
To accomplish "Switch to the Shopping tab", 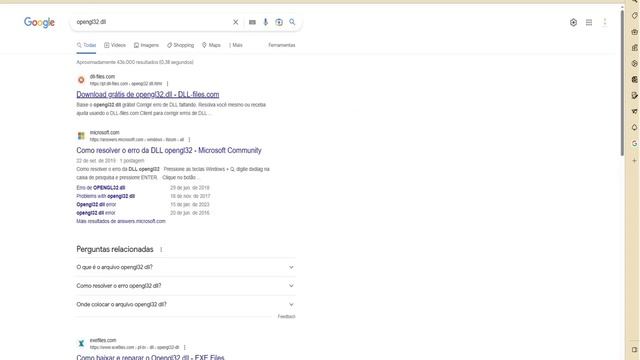I will click(x=180, y=45).
